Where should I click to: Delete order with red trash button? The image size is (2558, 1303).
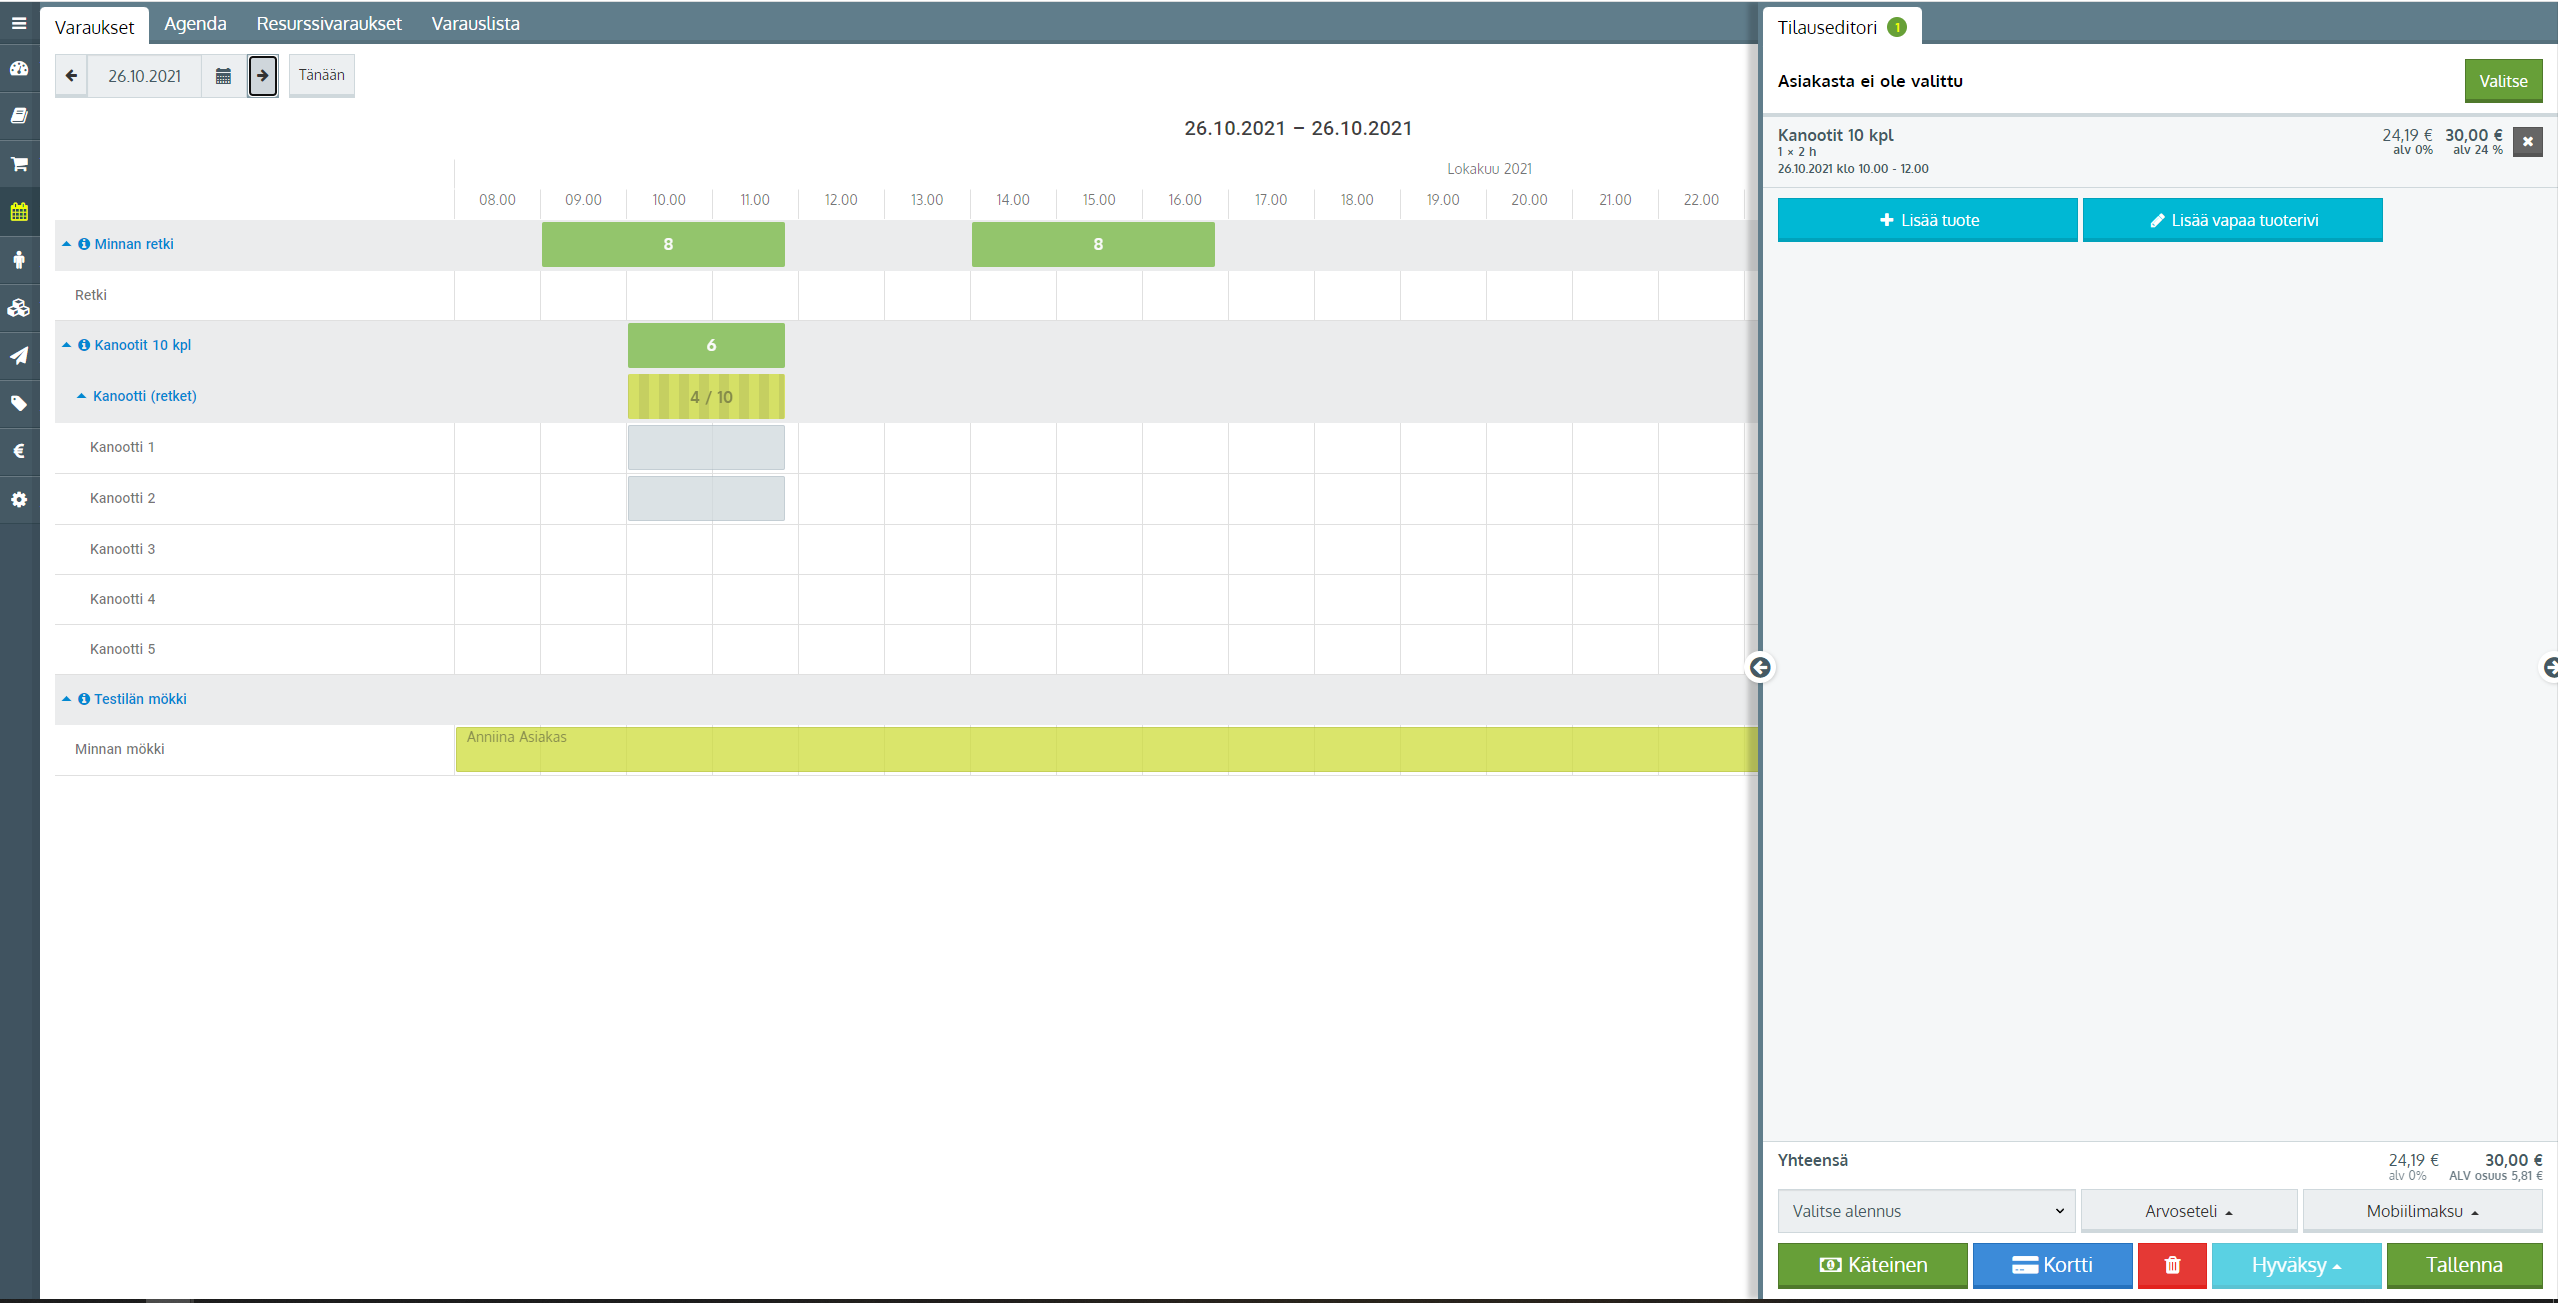click(2171, 1265)
